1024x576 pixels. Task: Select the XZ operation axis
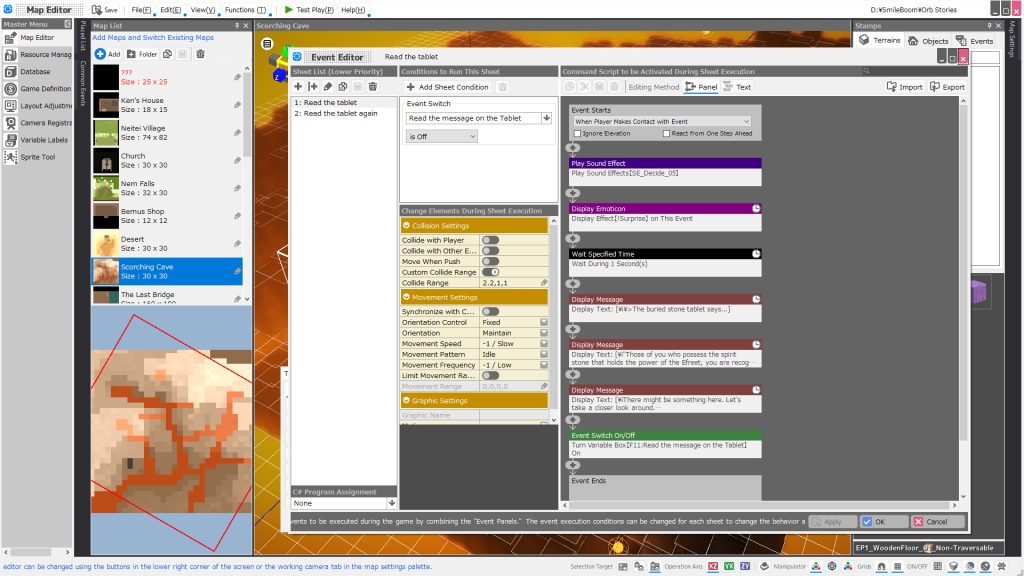point(713,566)
